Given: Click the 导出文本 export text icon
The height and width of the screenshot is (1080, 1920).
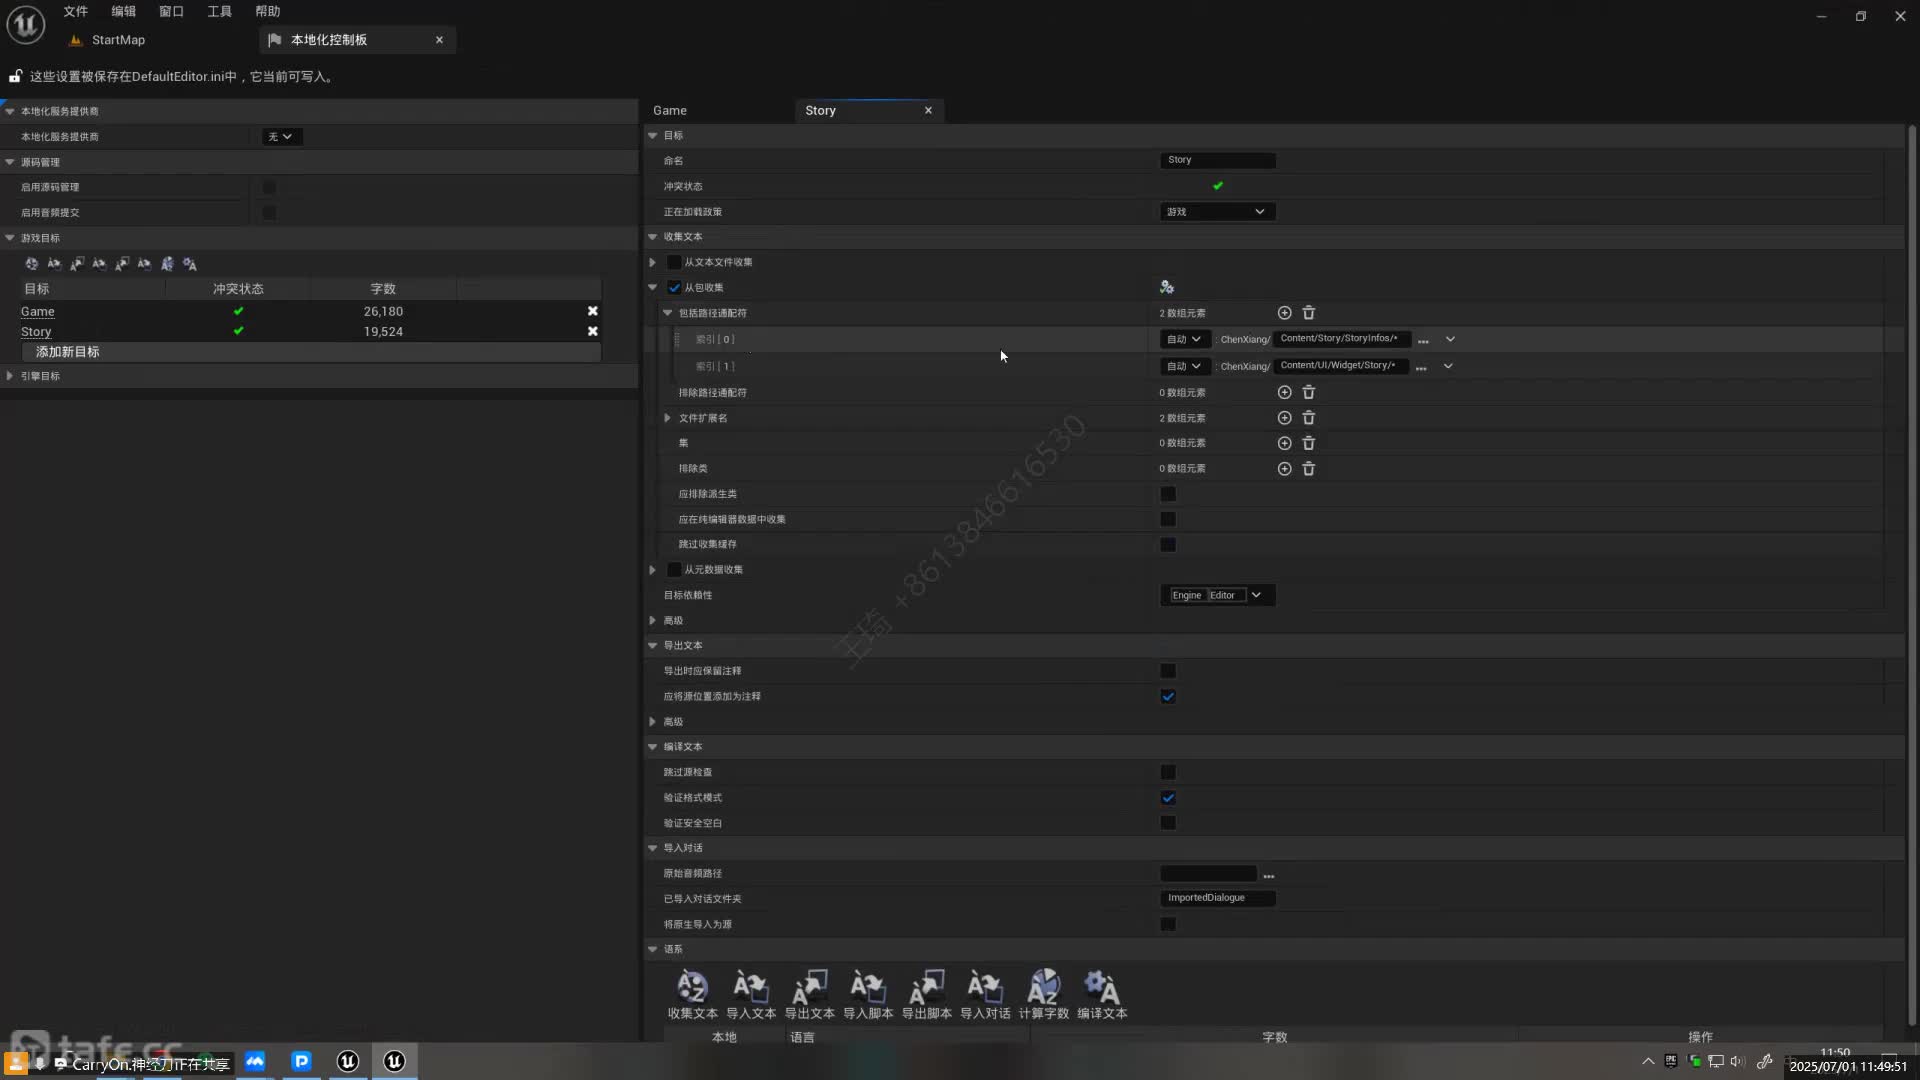Looking at the screenshot, I should click(809, 988).
